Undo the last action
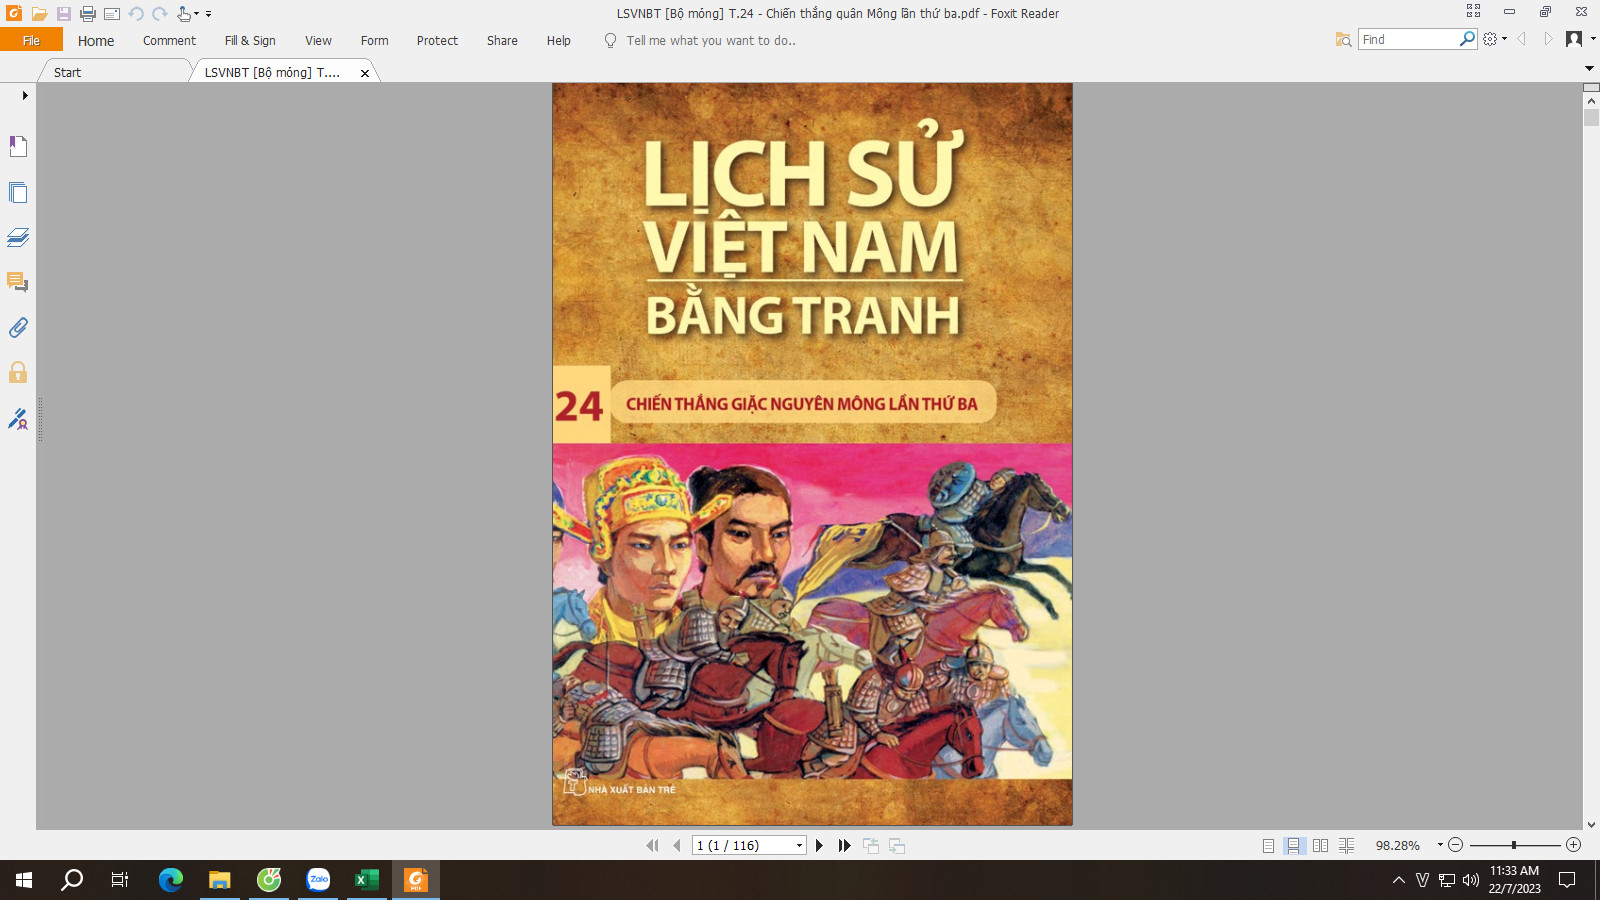 coord(136,14)
